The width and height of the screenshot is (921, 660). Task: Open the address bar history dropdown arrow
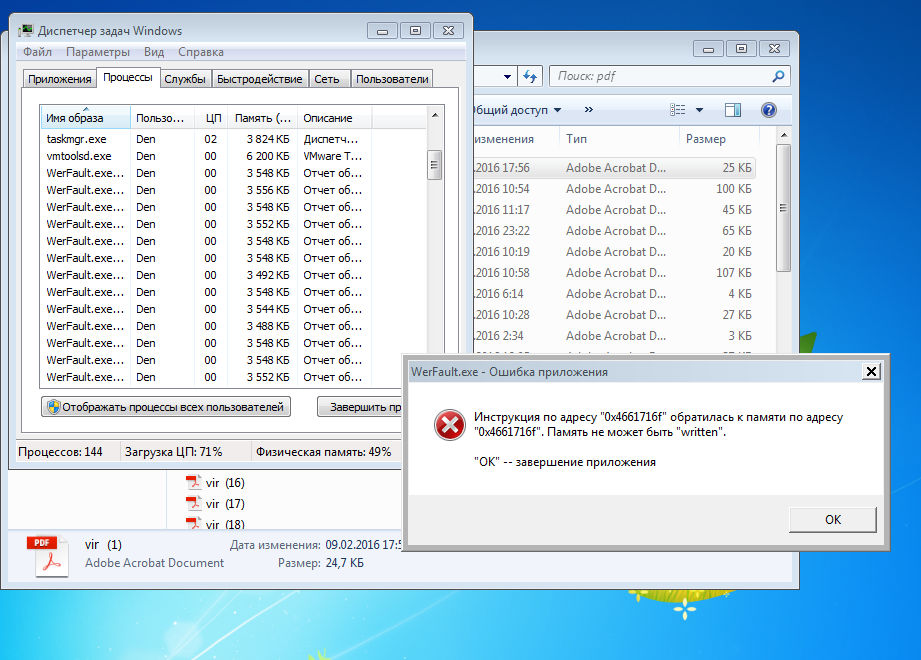click(508, 76)
